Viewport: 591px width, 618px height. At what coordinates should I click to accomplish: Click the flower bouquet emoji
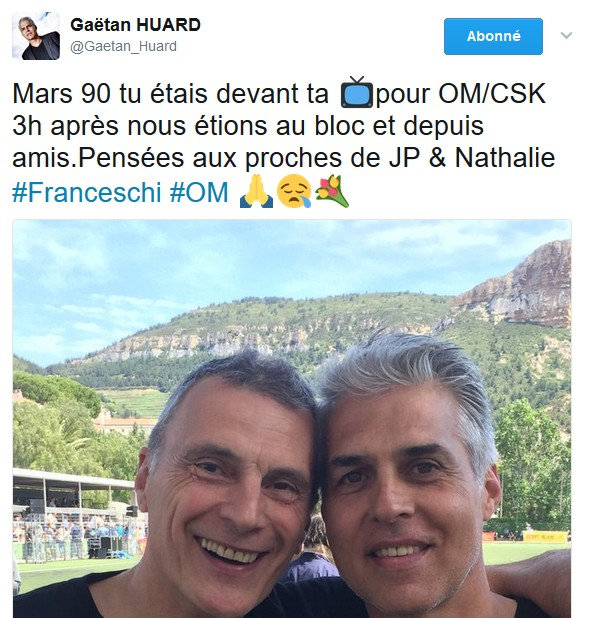point(332,192)
